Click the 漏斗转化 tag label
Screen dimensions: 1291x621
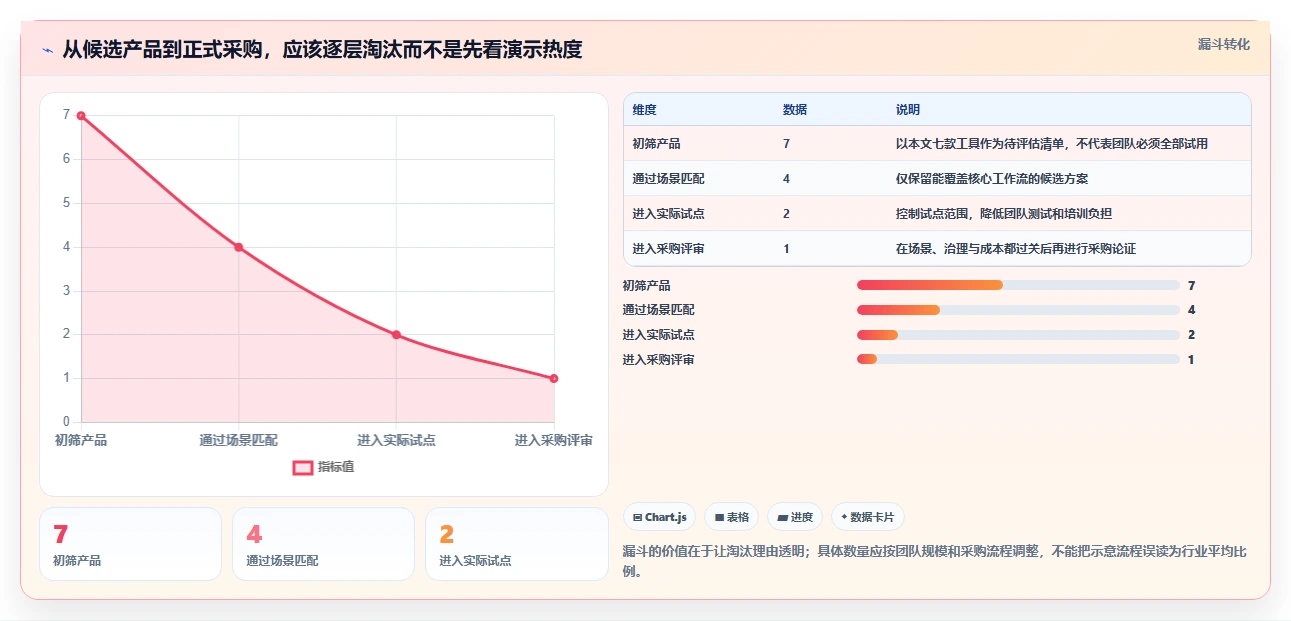(x=1224, y=45)
